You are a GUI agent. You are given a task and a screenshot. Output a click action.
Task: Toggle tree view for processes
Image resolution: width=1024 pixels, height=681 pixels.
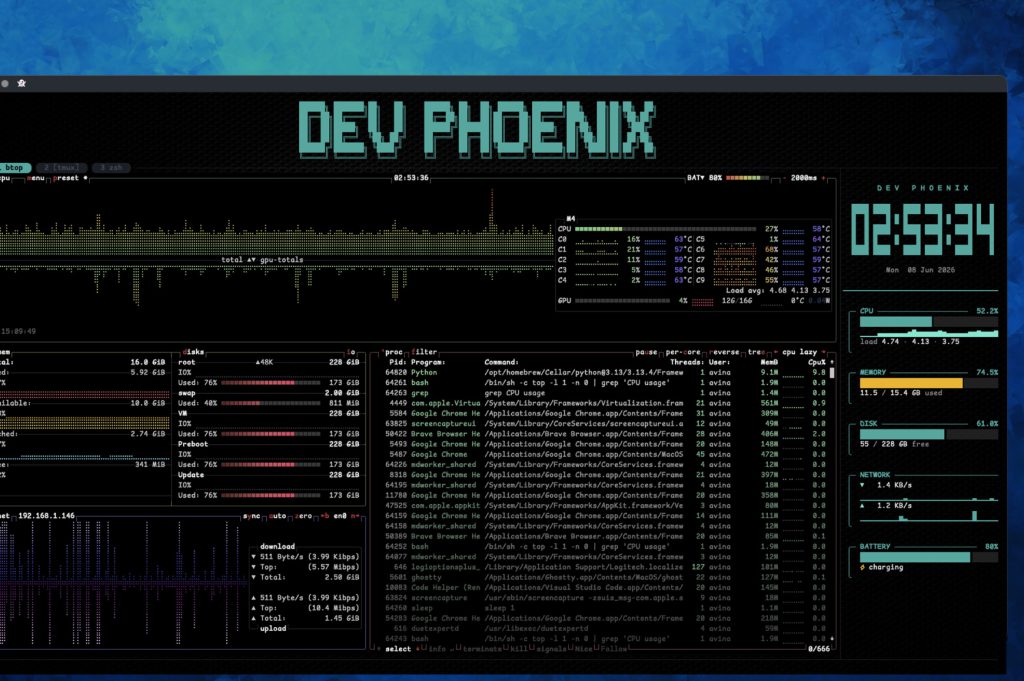[x=756, y=352]
